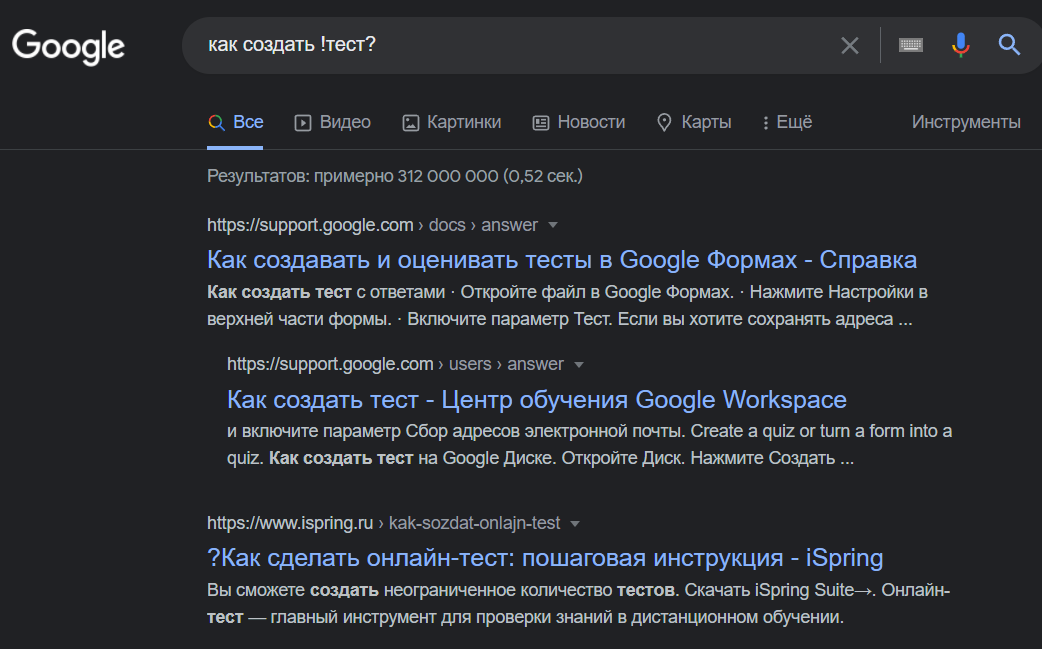Clear the search query with X
This screenshot has width=1042, height=649.
849,45
